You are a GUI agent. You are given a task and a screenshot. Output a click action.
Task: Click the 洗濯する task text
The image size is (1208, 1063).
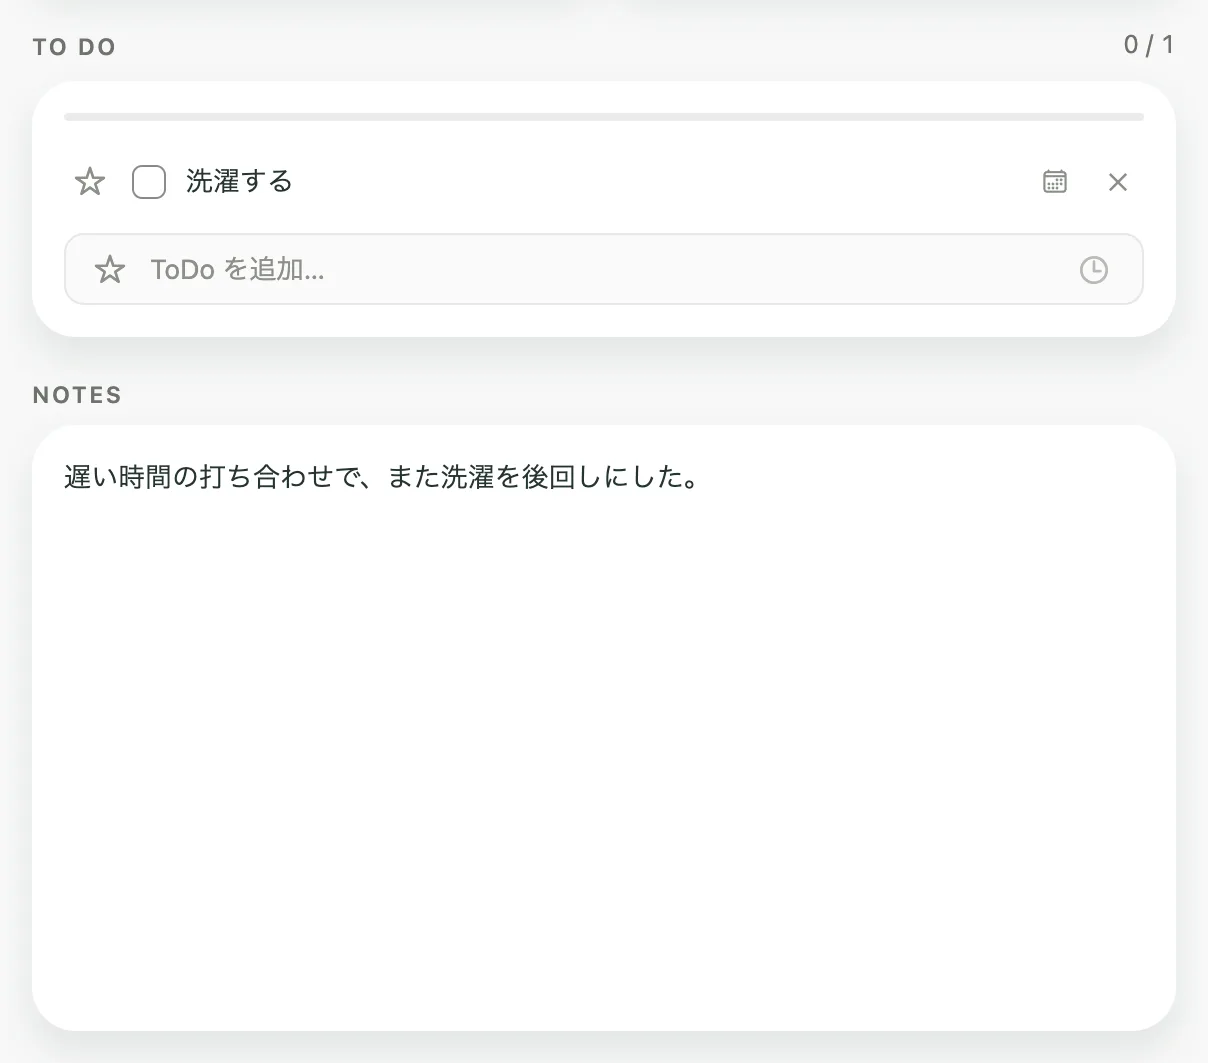click(239, 181)
